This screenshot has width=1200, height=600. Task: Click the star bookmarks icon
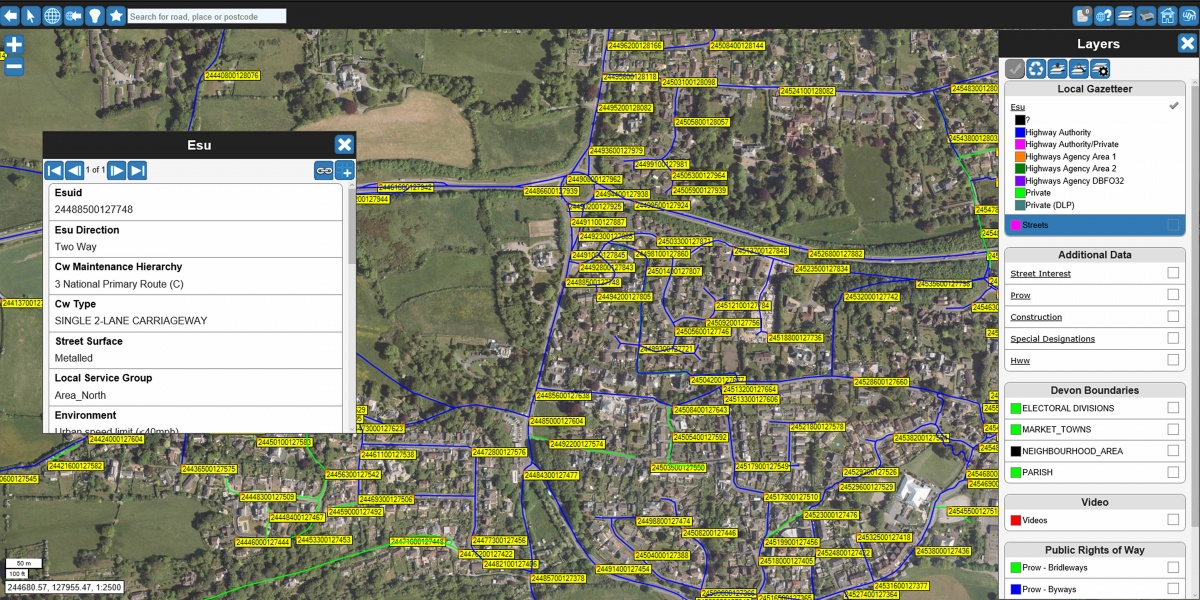tap(116, 15)
